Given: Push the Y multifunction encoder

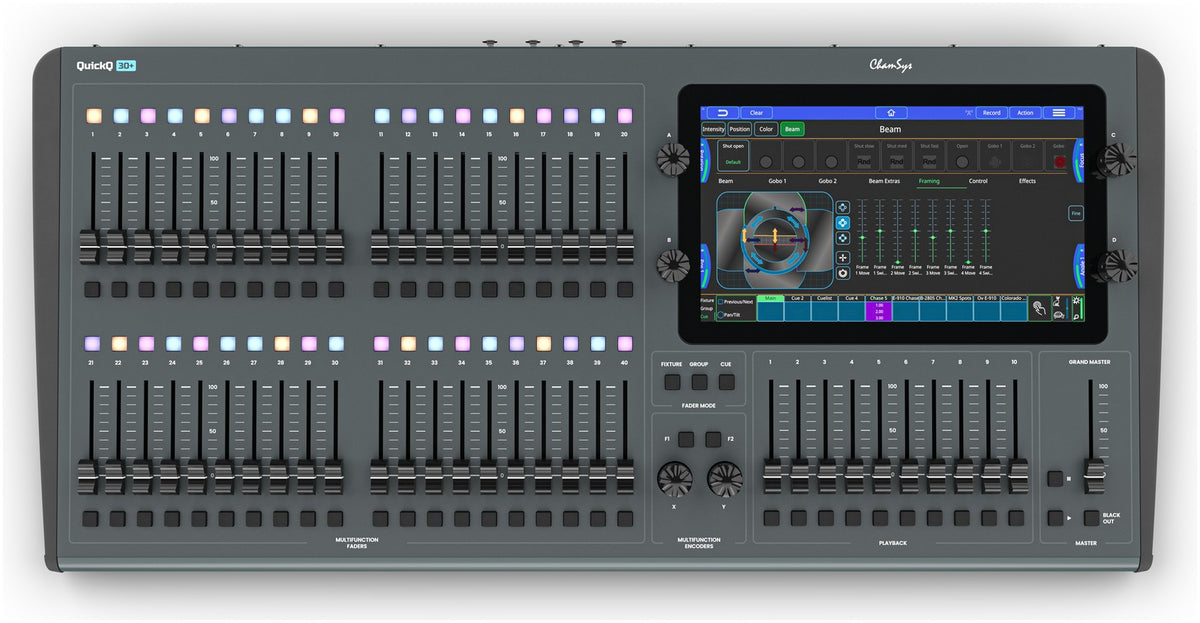Looking at the screenshot, I should click(725, 479).
